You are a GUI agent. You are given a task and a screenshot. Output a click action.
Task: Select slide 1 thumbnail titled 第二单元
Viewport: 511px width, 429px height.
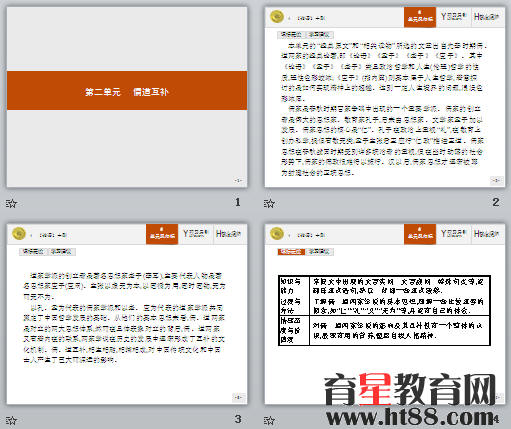coord(127,97)
